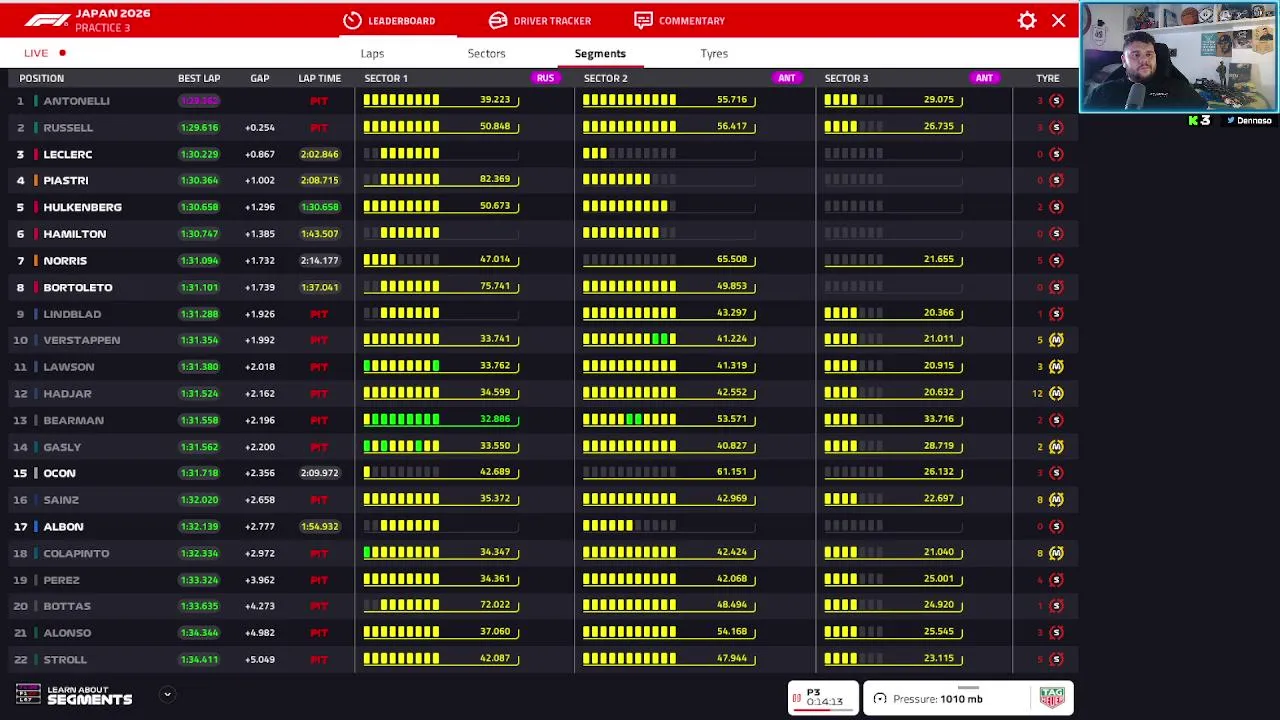Select the LINDBLAD driver name
The image size is (1280, 720).
coord(72,314)
